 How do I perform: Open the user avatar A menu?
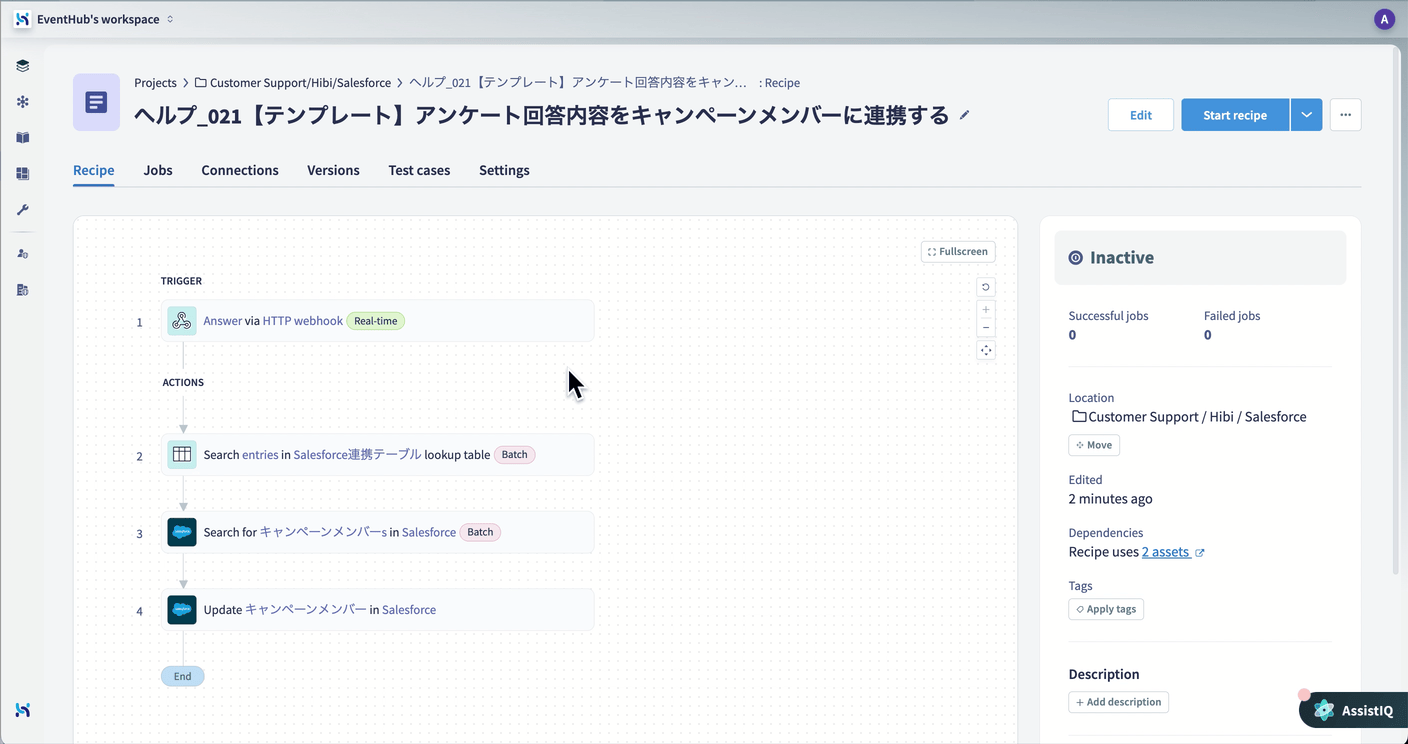coord(1384,19)
